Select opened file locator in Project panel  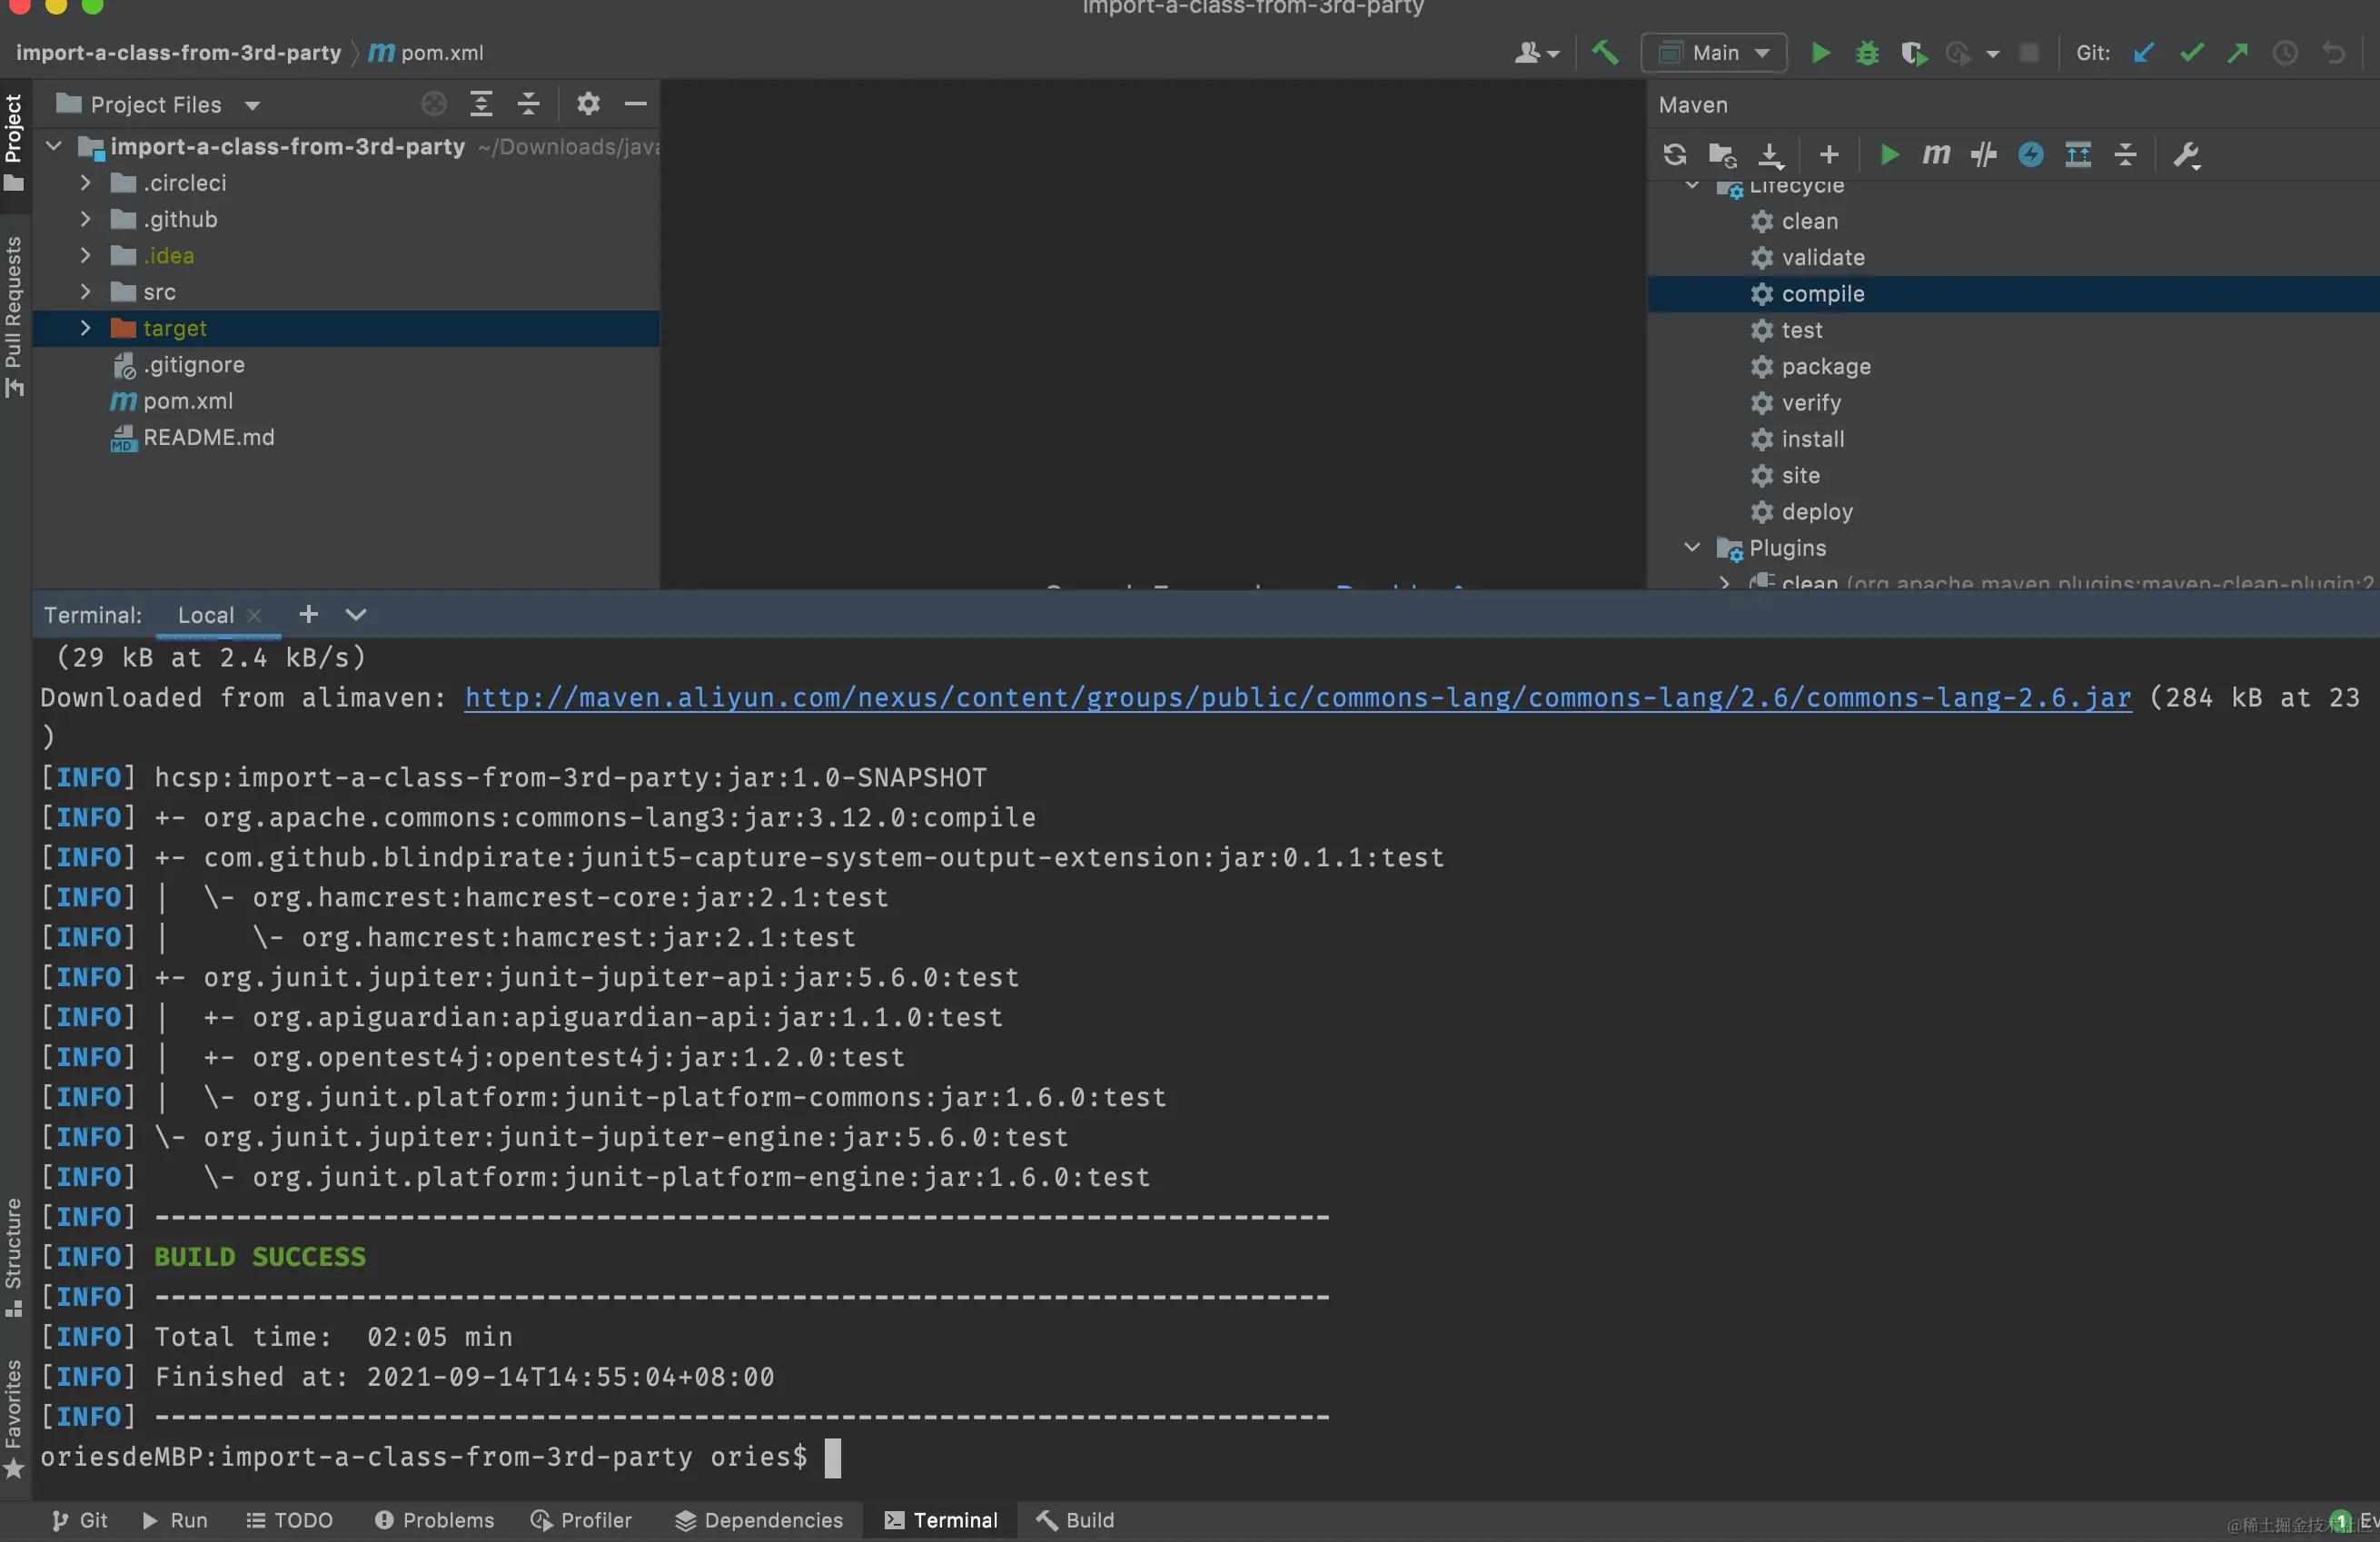(x=434, y=104)
